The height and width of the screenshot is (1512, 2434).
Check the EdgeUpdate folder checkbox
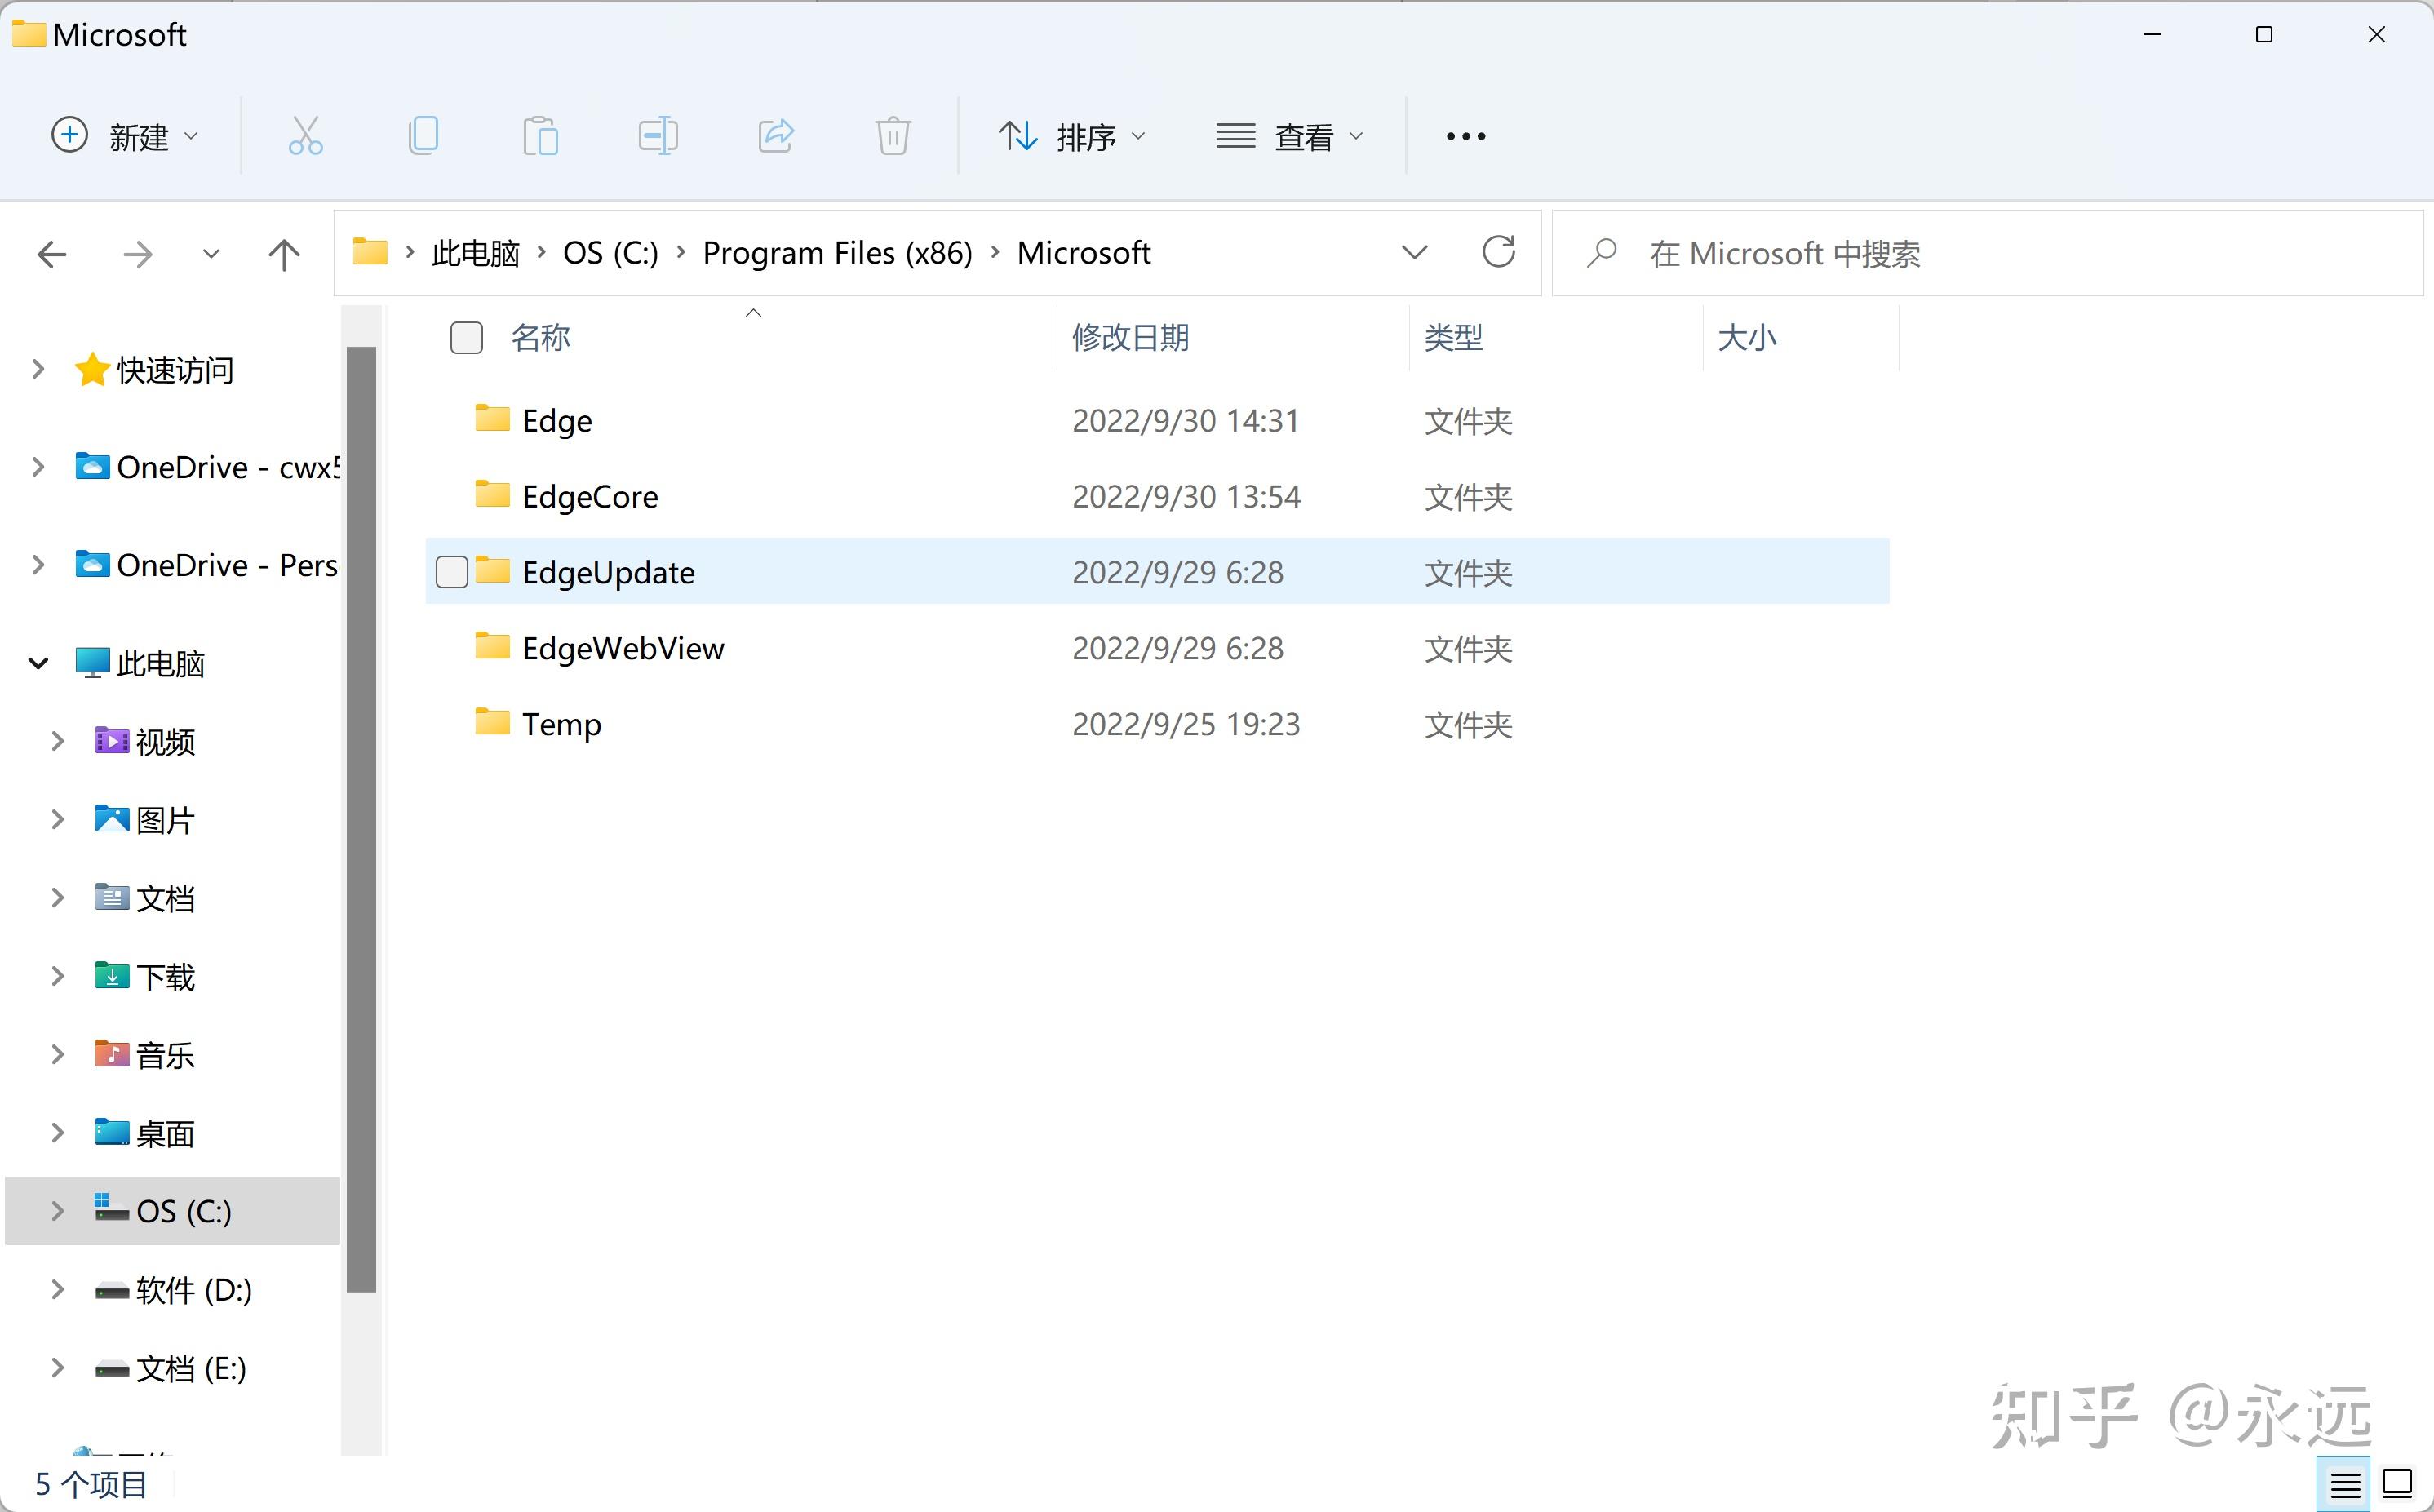click(x=452, y=572)
